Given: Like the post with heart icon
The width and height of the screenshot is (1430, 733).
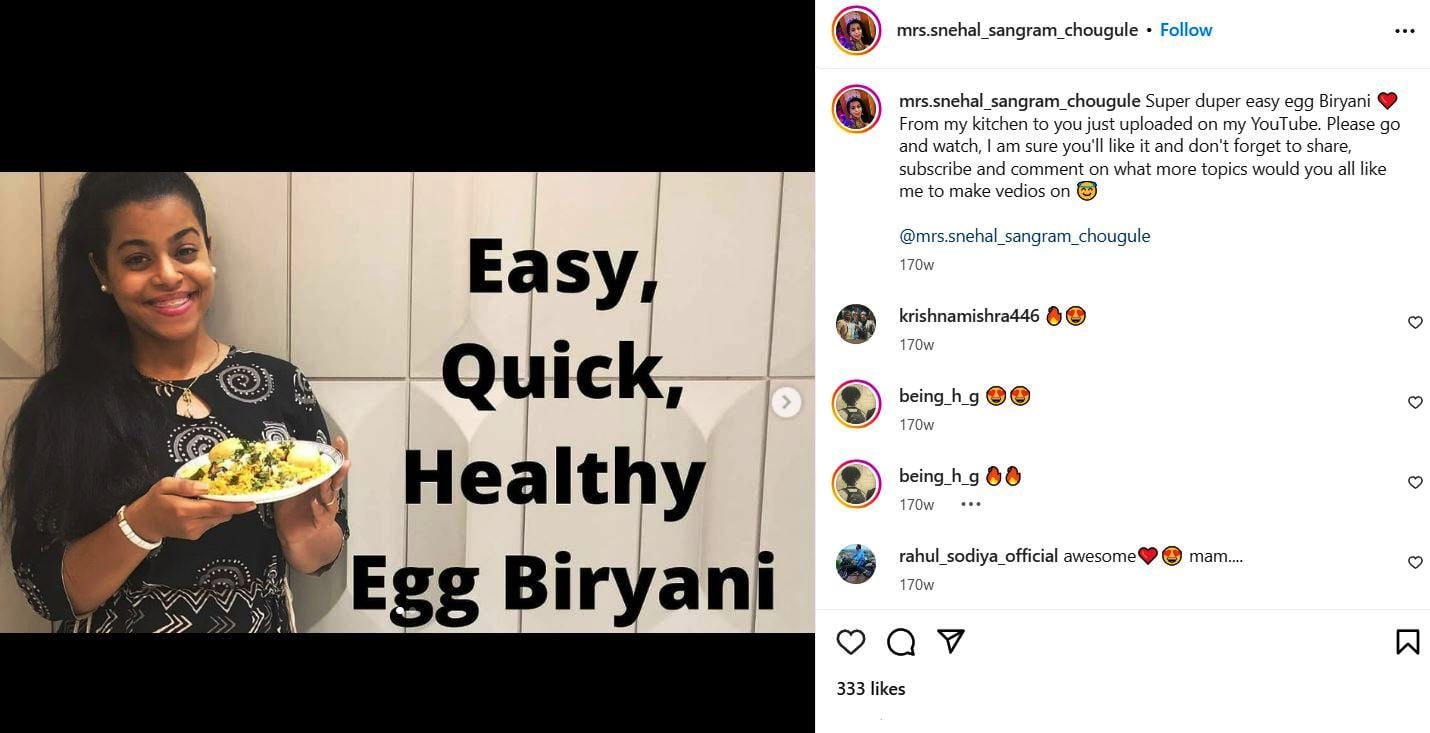Looking at the screenshot, I should [x=851, y=642].
